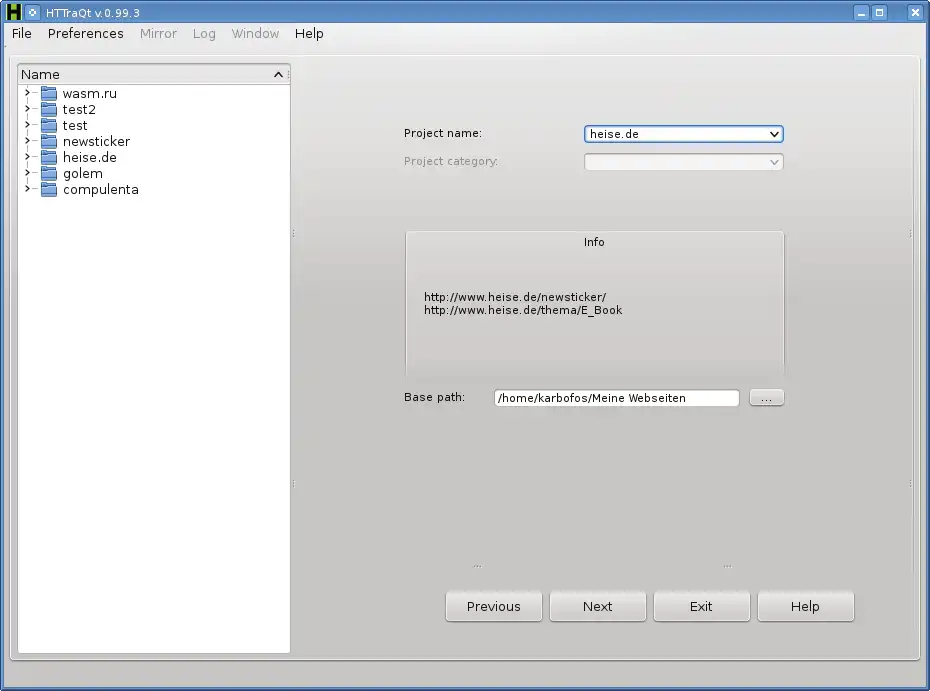
Task: Click the pin icon in title bar
Action: (33, 12)
